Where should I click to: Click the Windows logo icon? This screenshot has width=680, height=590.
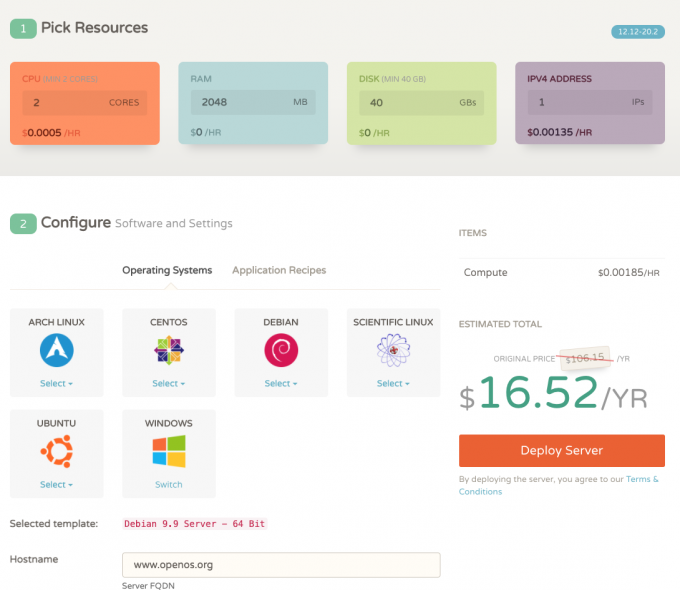169,452
